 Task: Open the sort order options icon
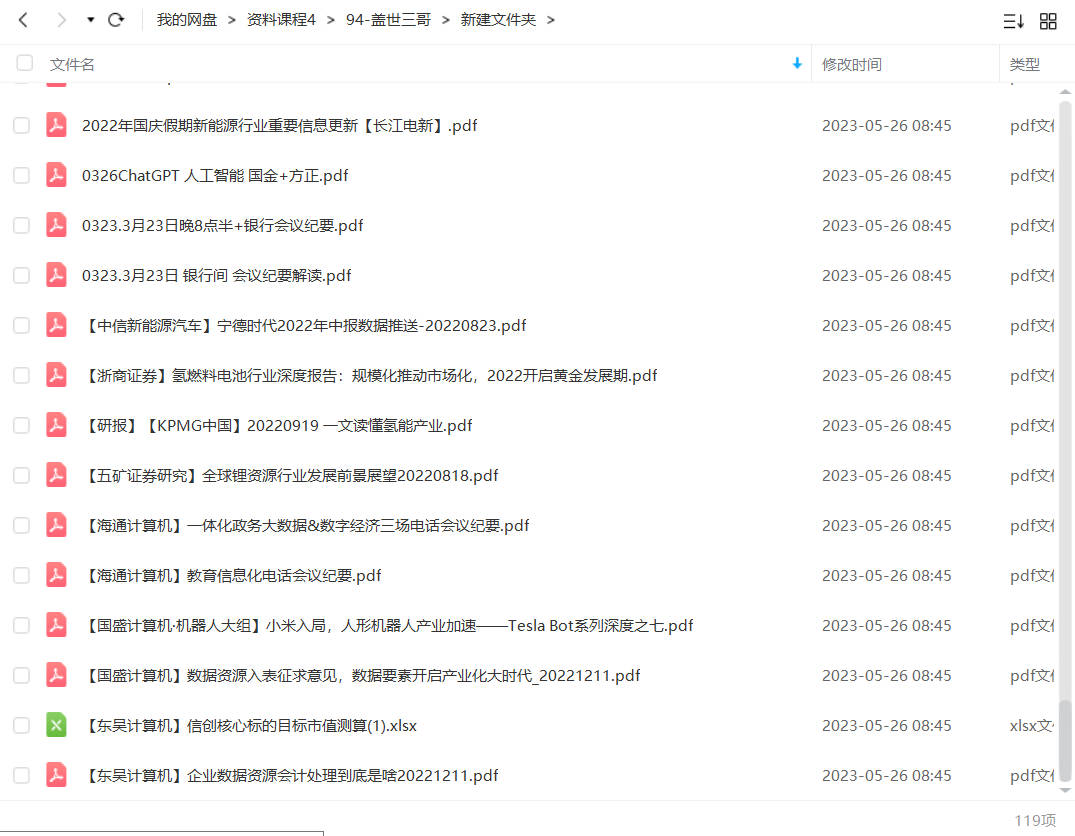pyautogui.click(x=1013, y=21)
